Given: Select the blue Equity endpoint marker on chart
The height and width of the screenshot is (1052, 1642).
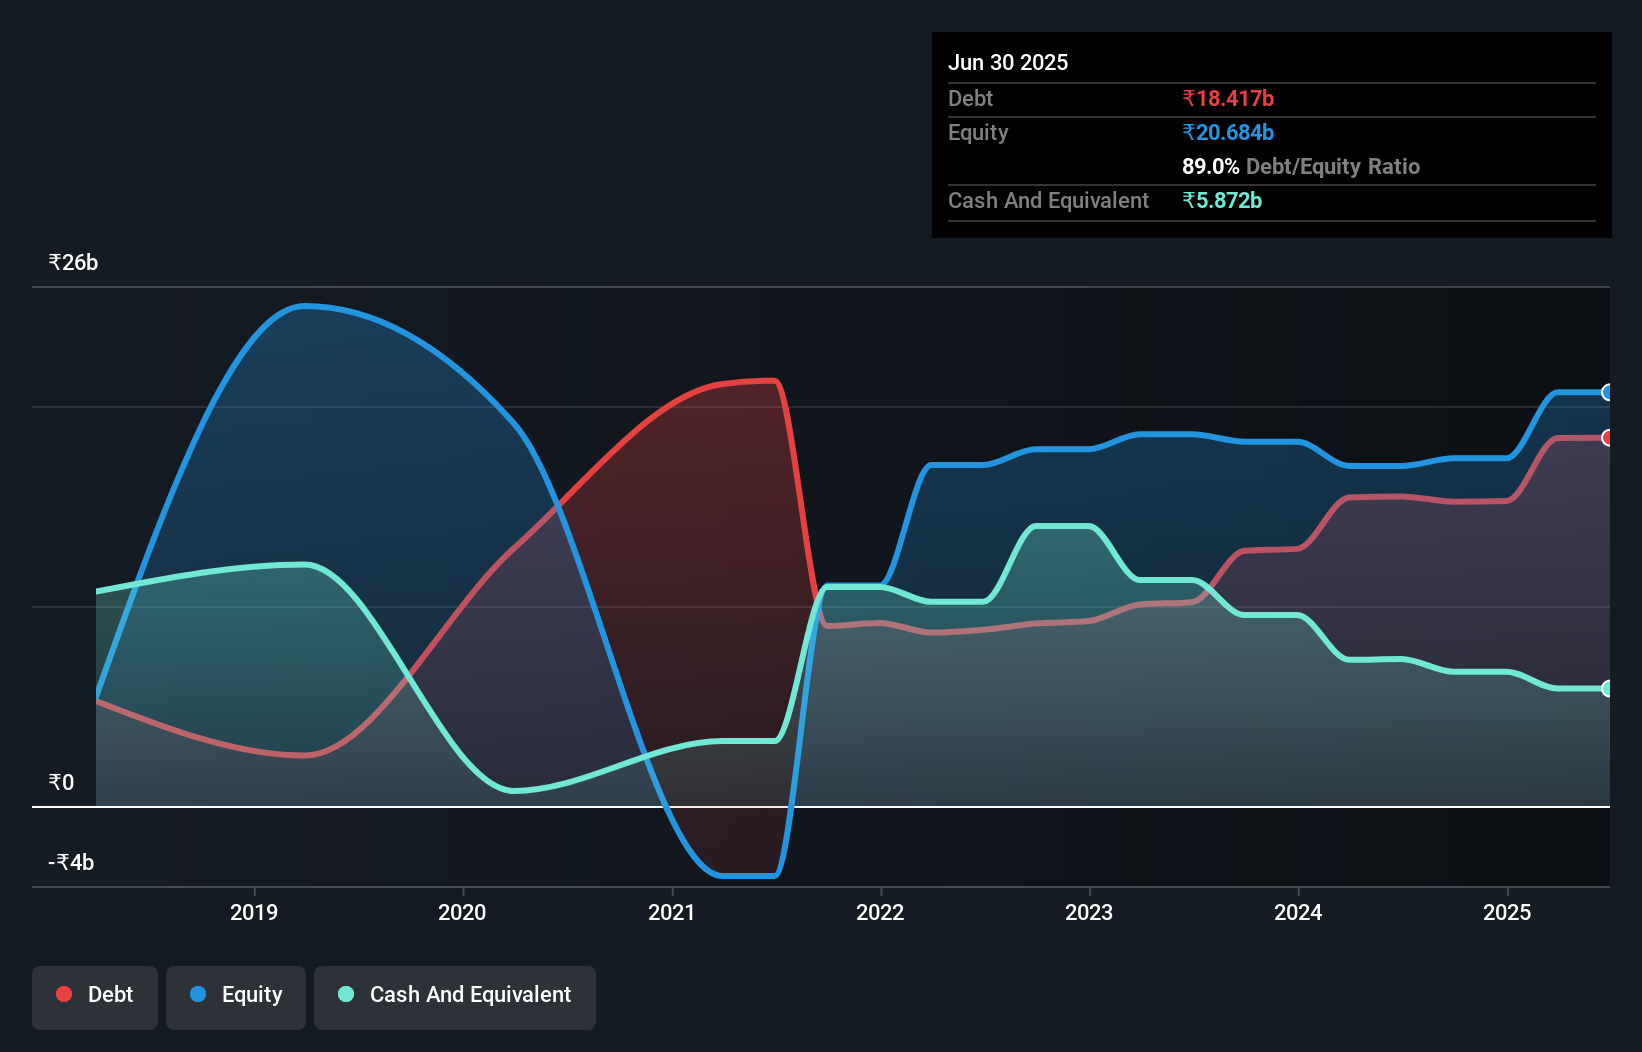Looking at the screenshot, I should (x=1607, y=392).
